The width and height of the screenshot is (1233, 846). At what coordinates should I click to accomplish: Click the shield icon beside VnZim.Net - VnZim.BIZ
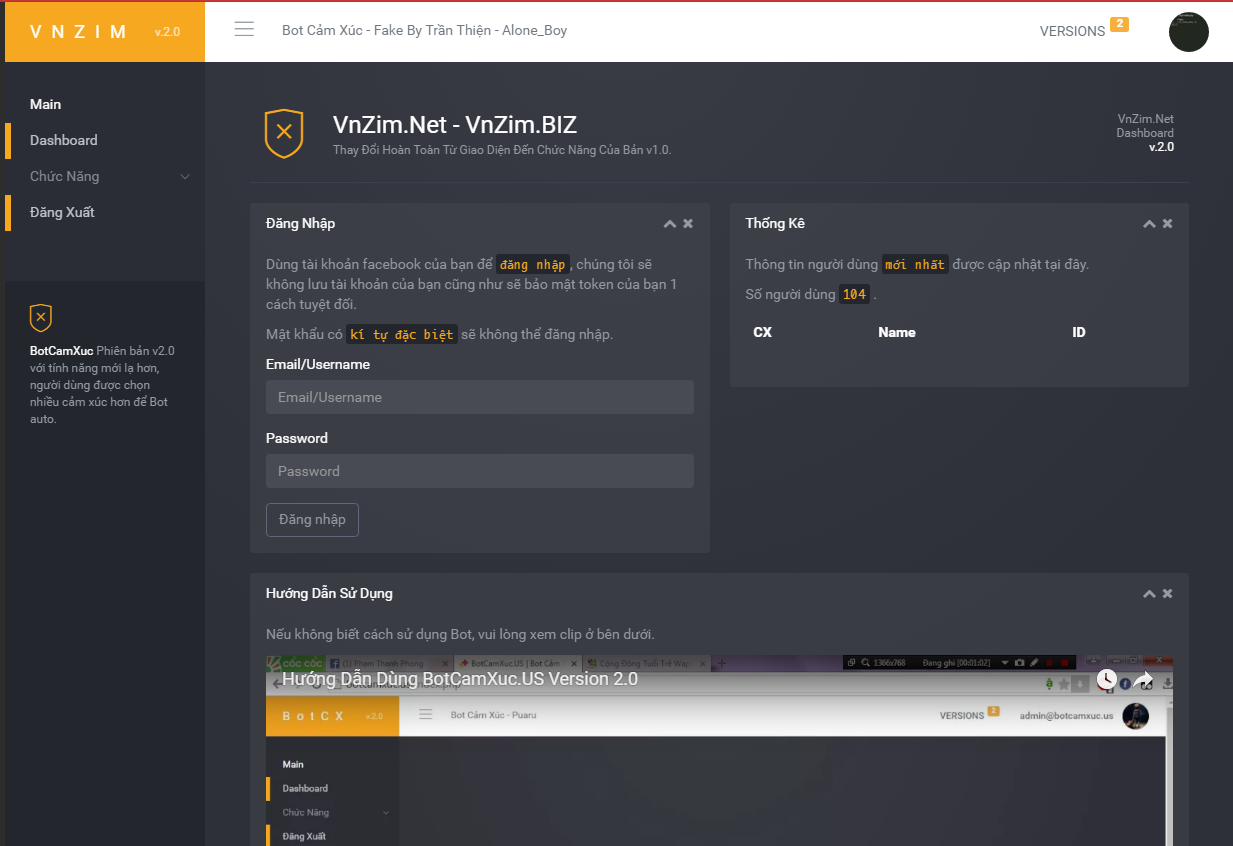click(284, 133)
